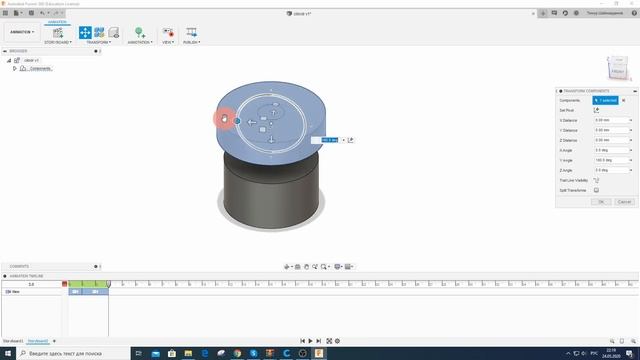Open the data panel grid icon
The image size is (640, 360).
coord(5,13)
